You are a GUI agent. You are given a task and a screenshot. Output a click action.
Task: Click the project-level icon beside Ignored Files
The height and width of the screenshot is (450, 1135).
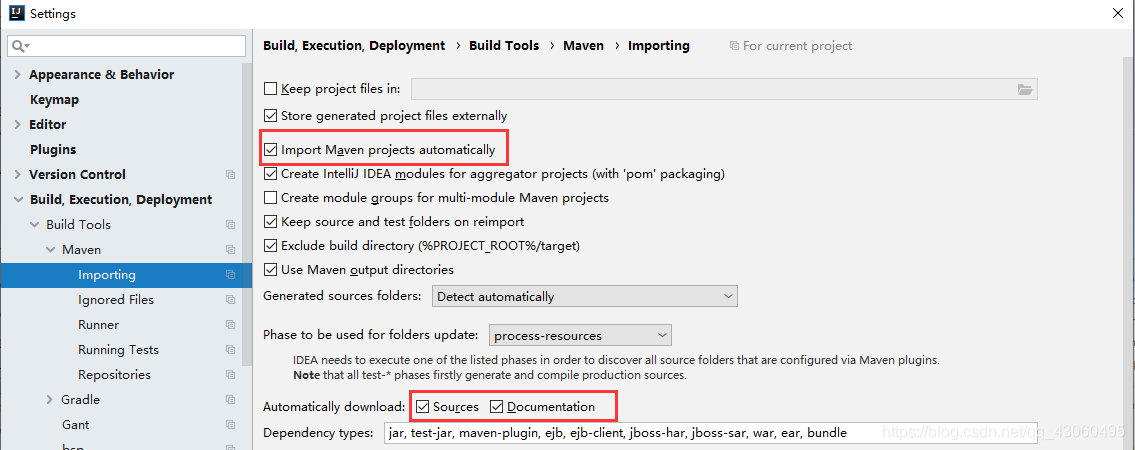tap(230, 300)
